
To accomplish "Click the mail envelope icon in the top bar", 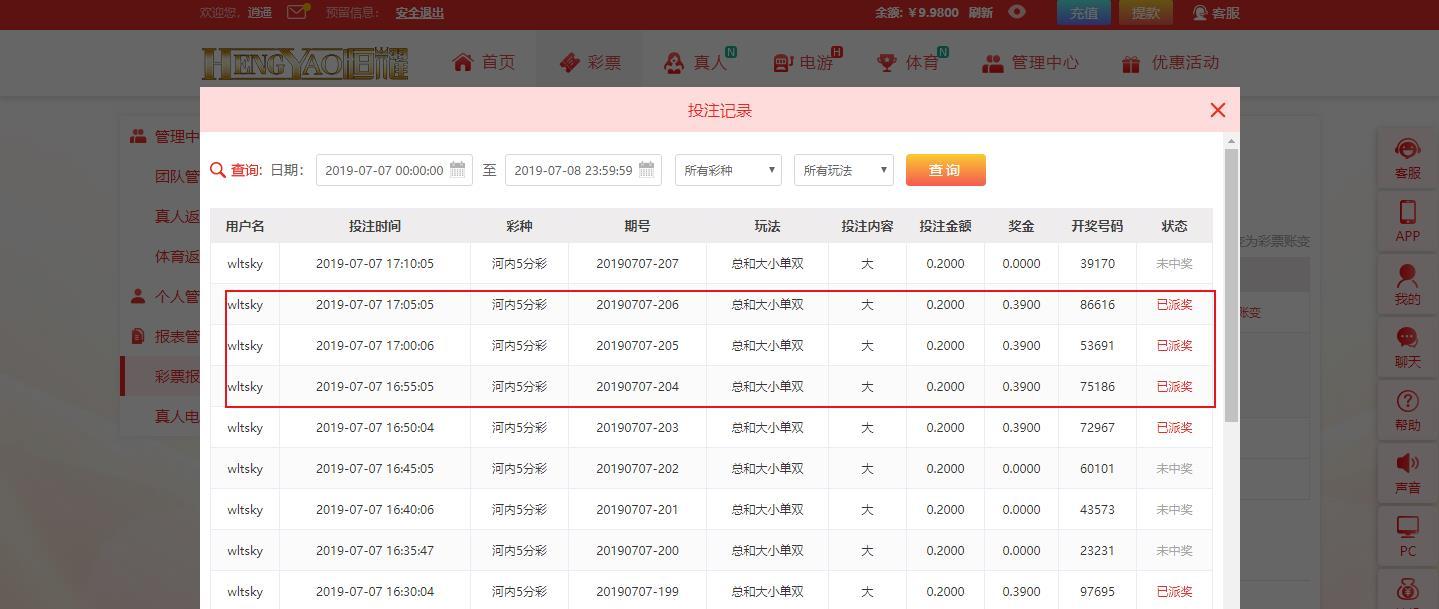I will [x=297, y=12].
